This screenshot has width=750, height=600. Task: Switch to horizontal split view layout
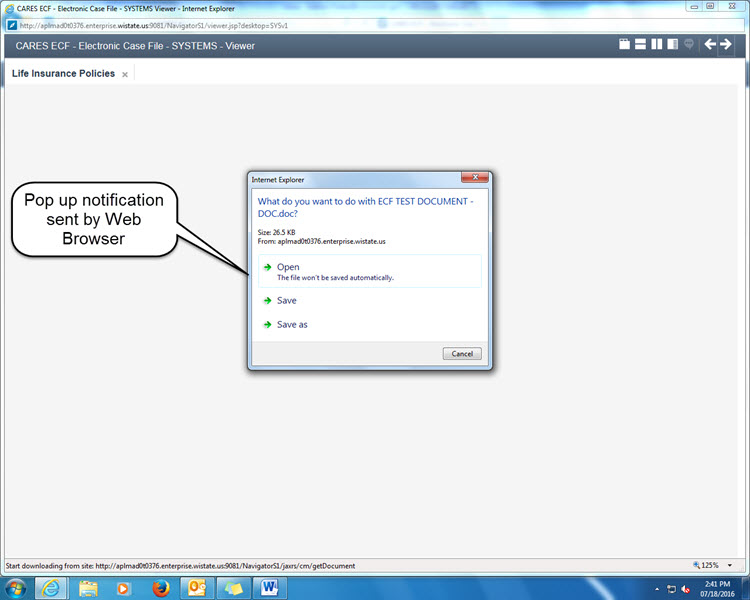click(x=640, y=45)
